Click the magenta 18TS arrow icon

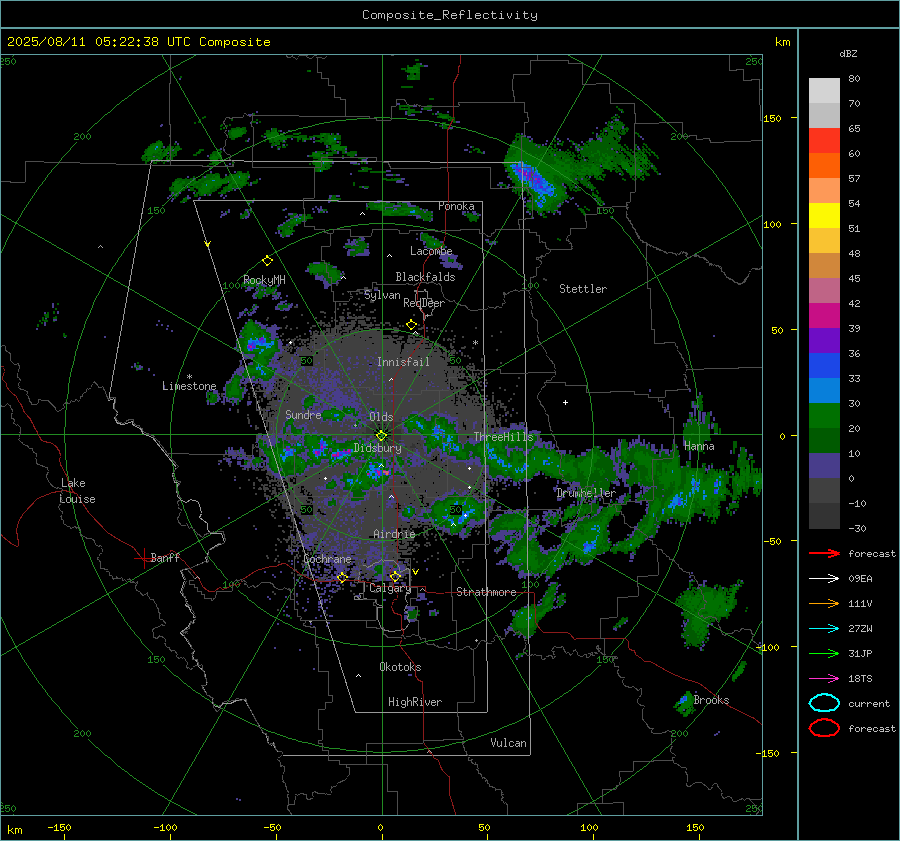point(824,679)
